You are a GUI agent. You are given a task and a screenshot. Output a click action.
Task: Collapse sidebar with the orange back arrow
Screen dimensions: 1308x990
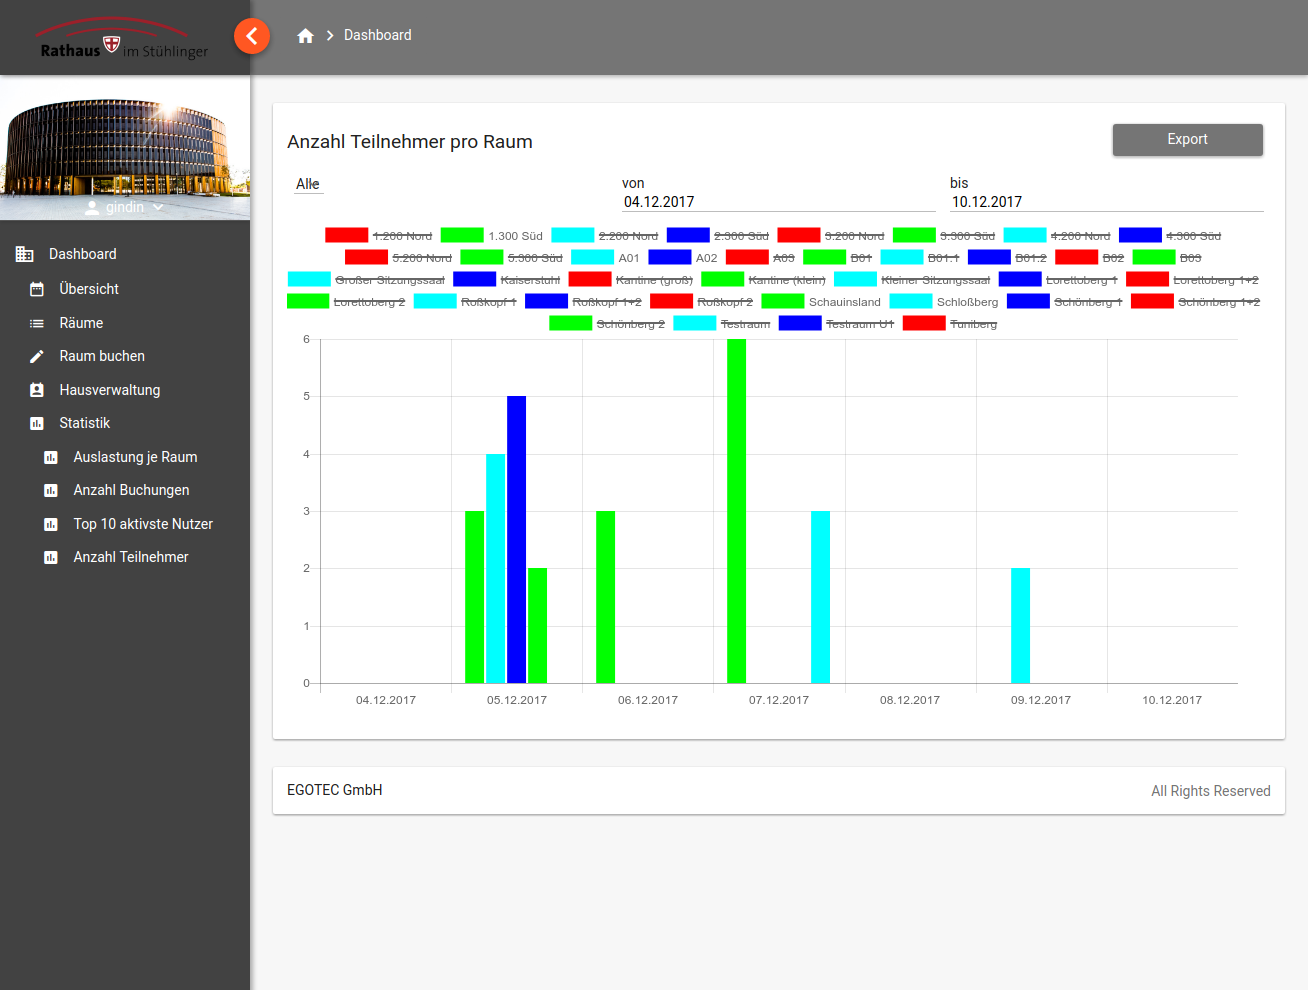coord(252,37)
